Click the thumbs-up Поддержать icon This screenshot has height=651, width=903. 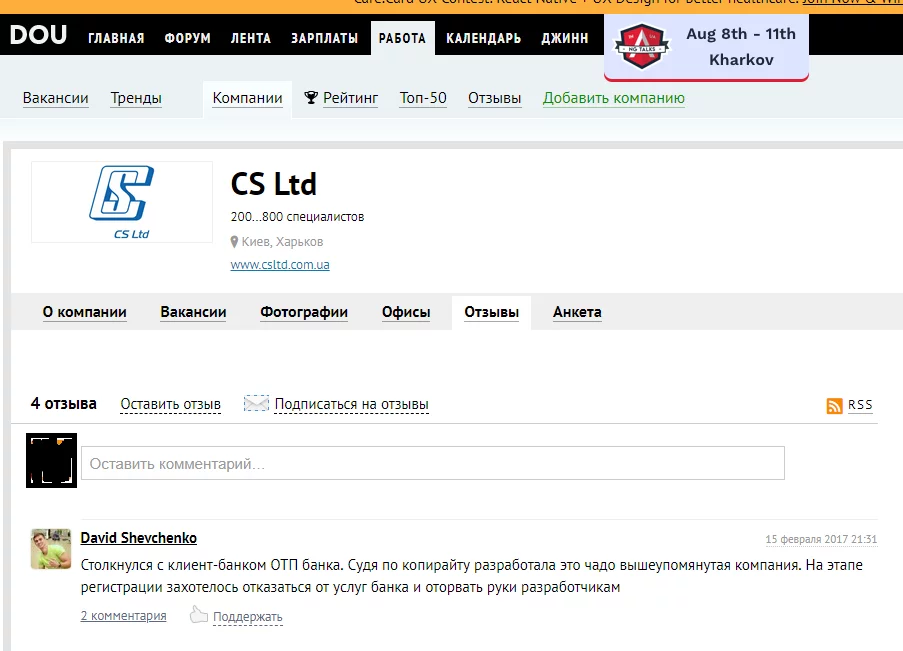click(201, 616)
